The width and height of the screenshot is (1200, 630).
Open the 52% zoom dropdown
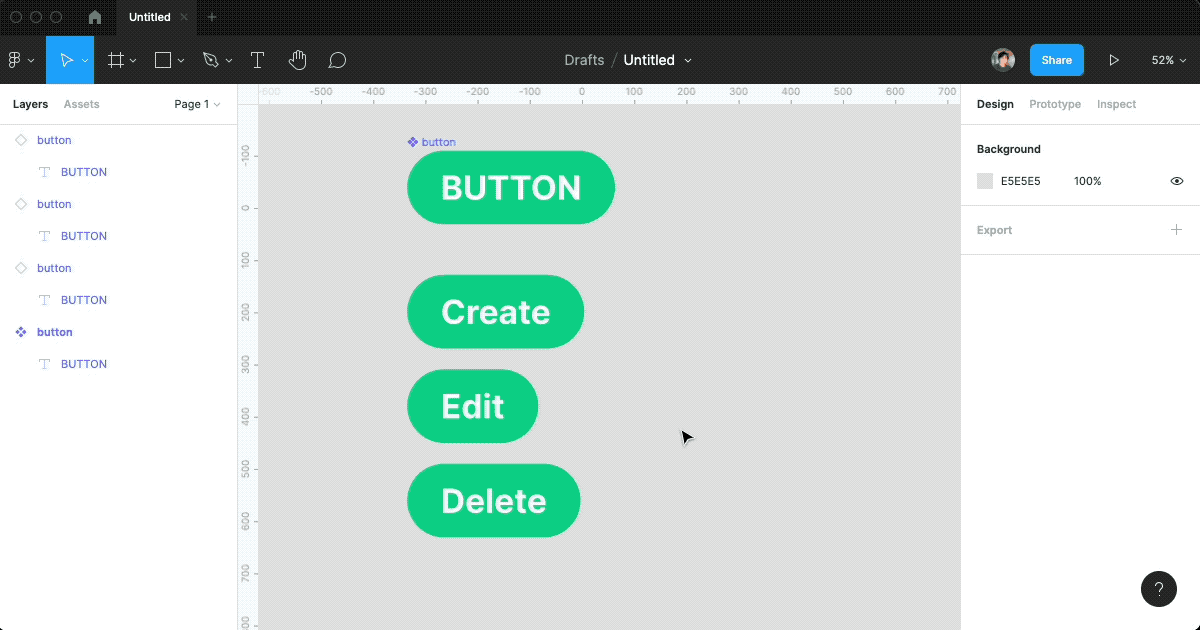(1168, 60)
